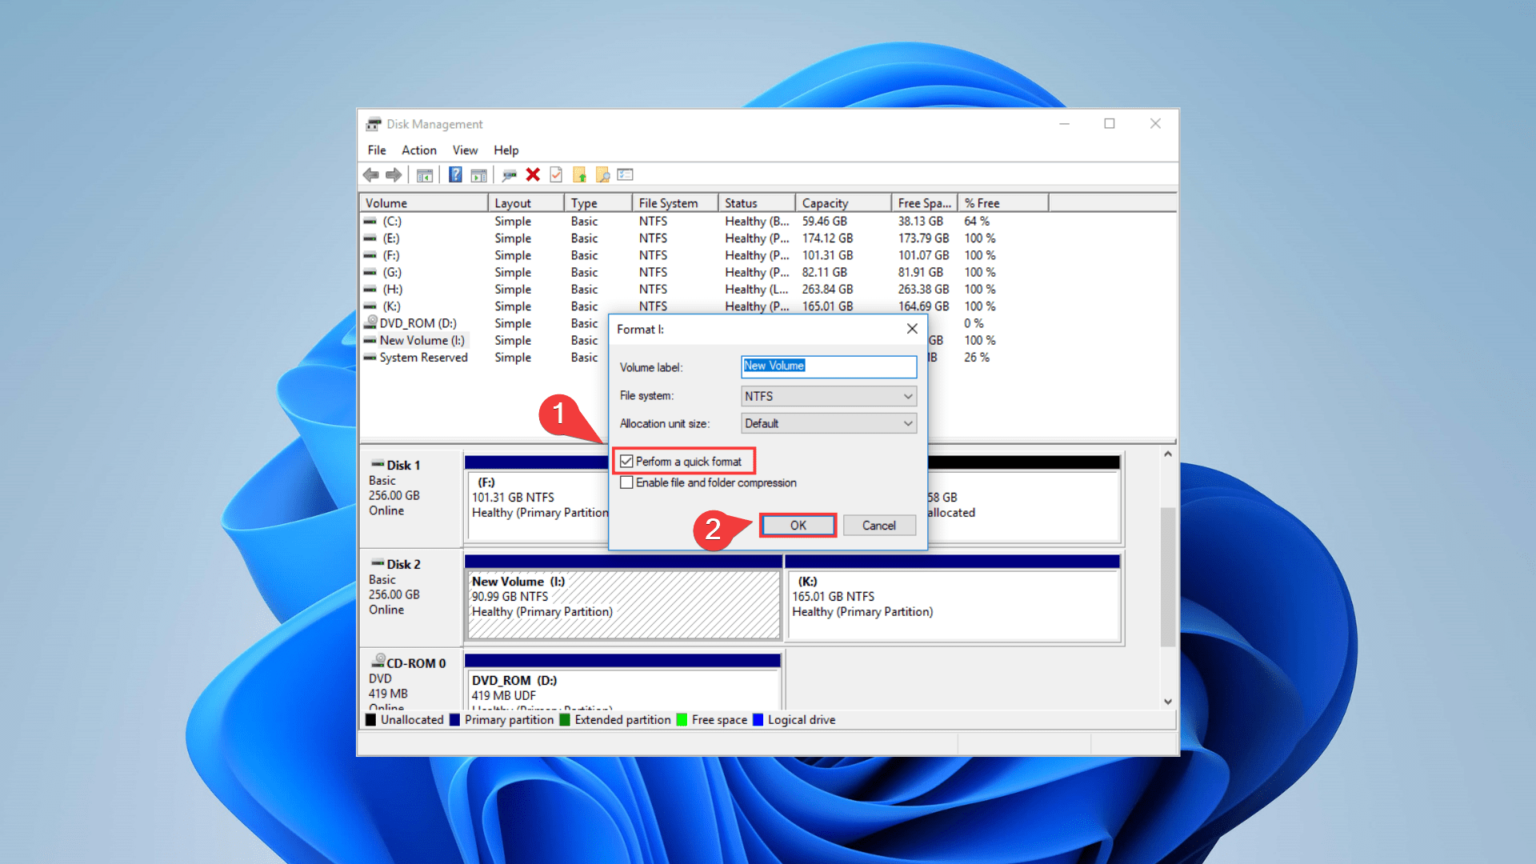The height and width of the screenshot is (864, 1536).
Task: Cancel the format dialog
Action: coord(878,525)
